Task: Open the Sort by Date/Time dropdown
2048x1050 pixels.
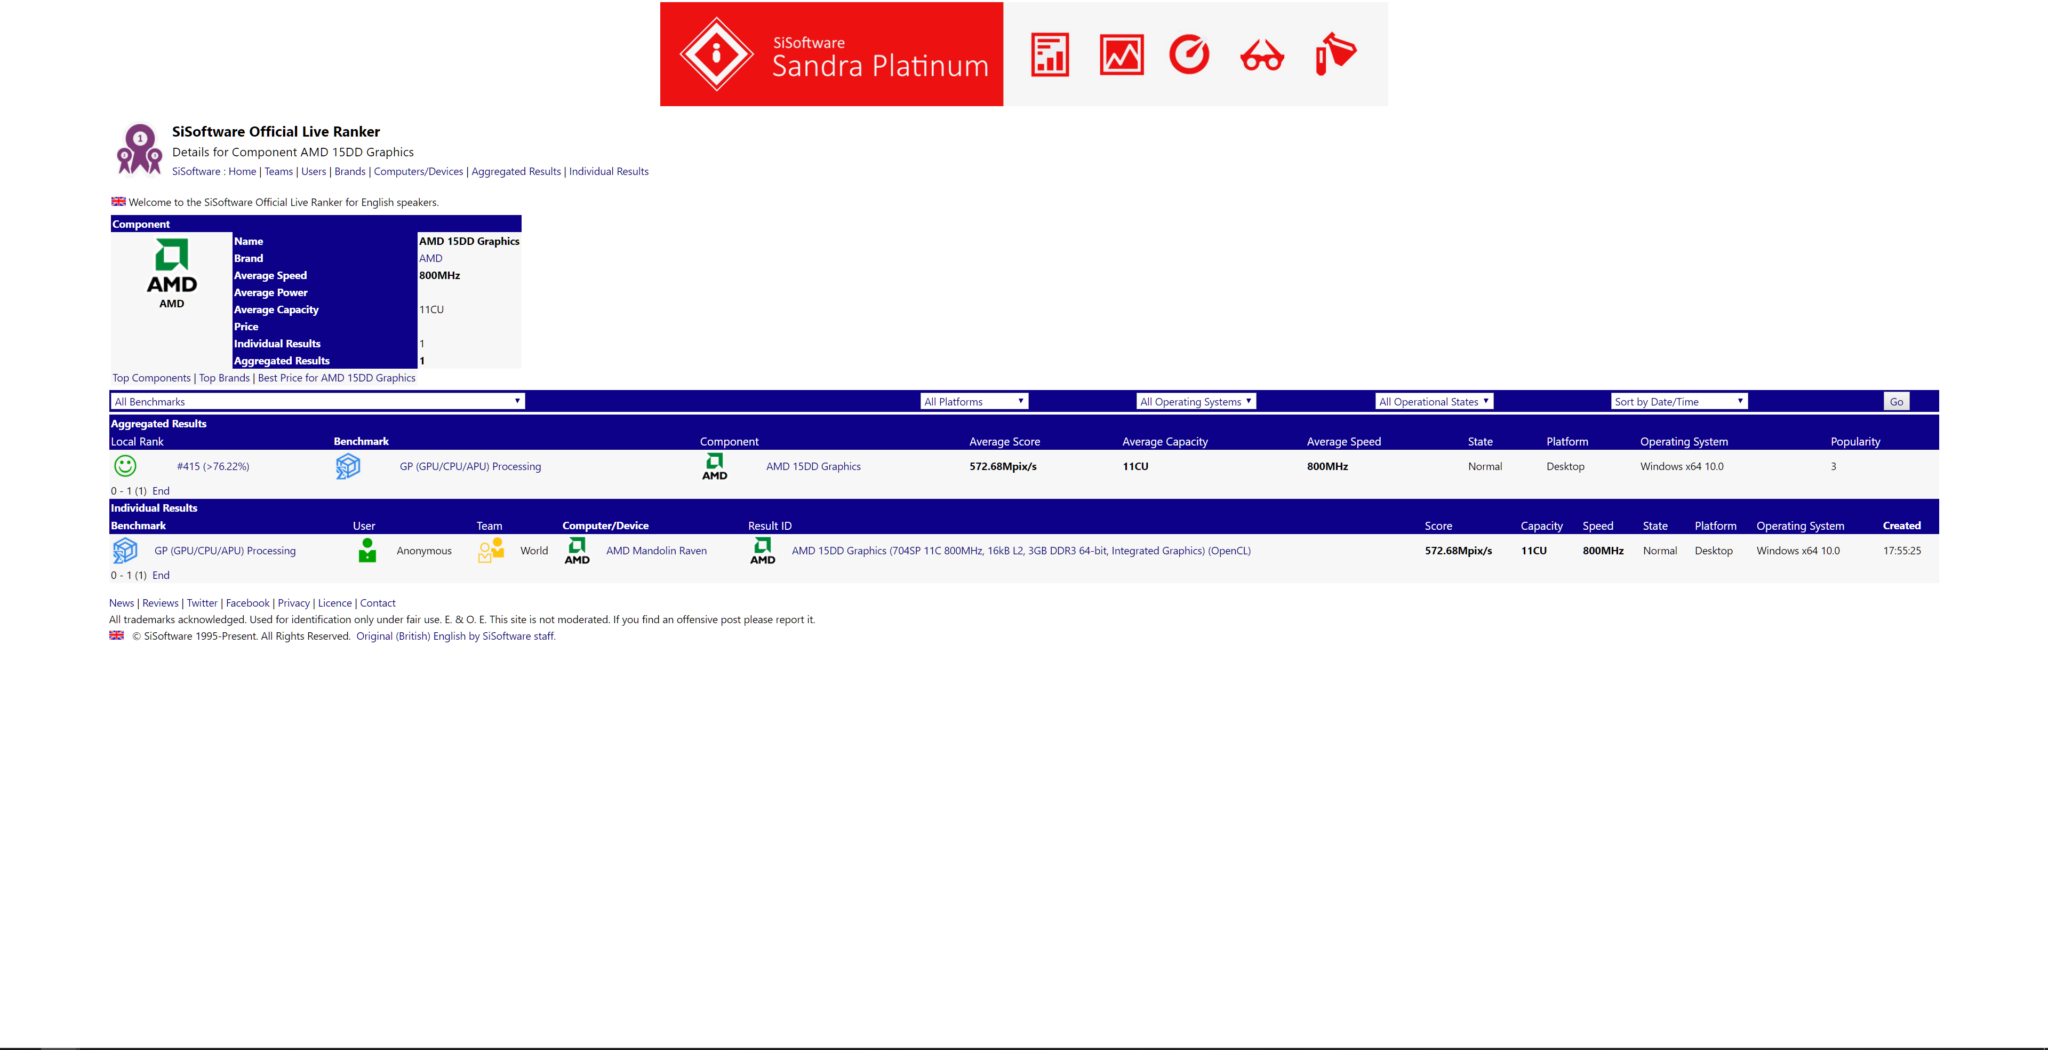Action: click(x=1679, y=401)
